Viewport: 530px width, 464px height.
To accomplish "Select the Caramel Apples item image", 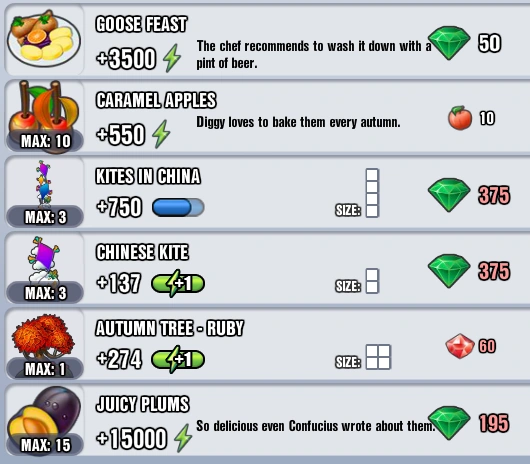I will click(x=44, y=117).
